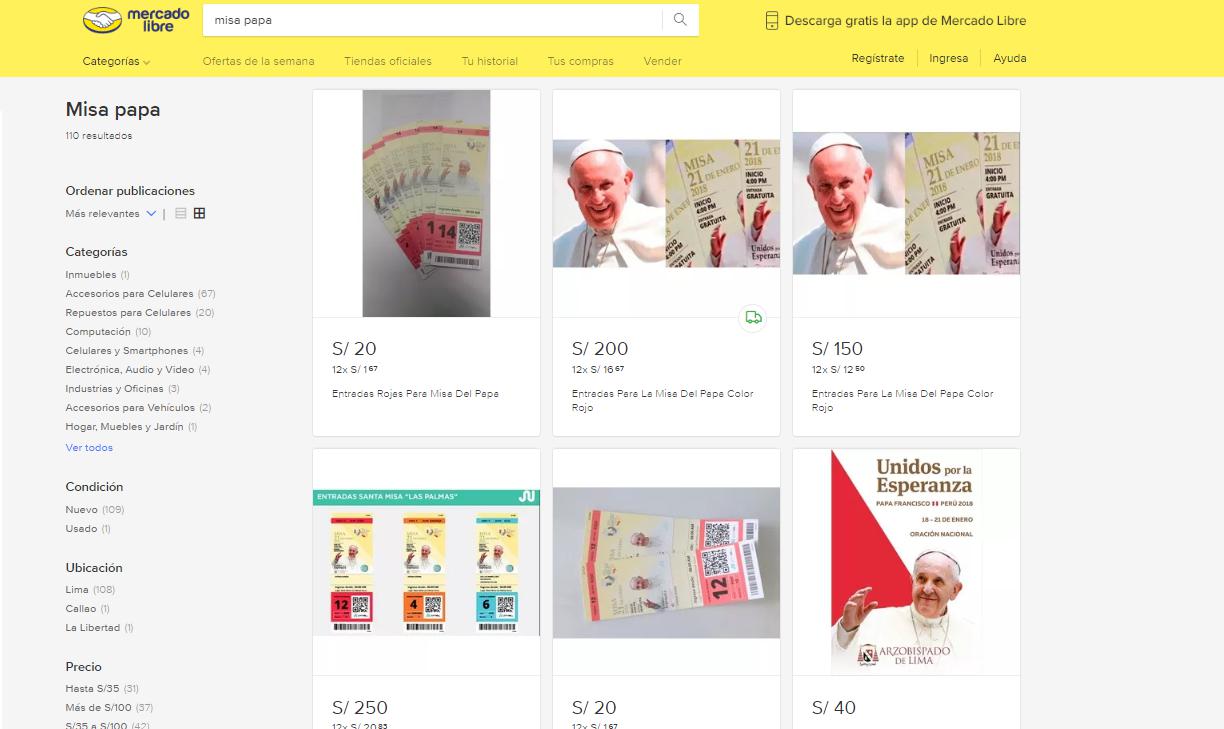Switch to list view layout icon
This screenshot has width=1224, height=729.
pos(181,213)
